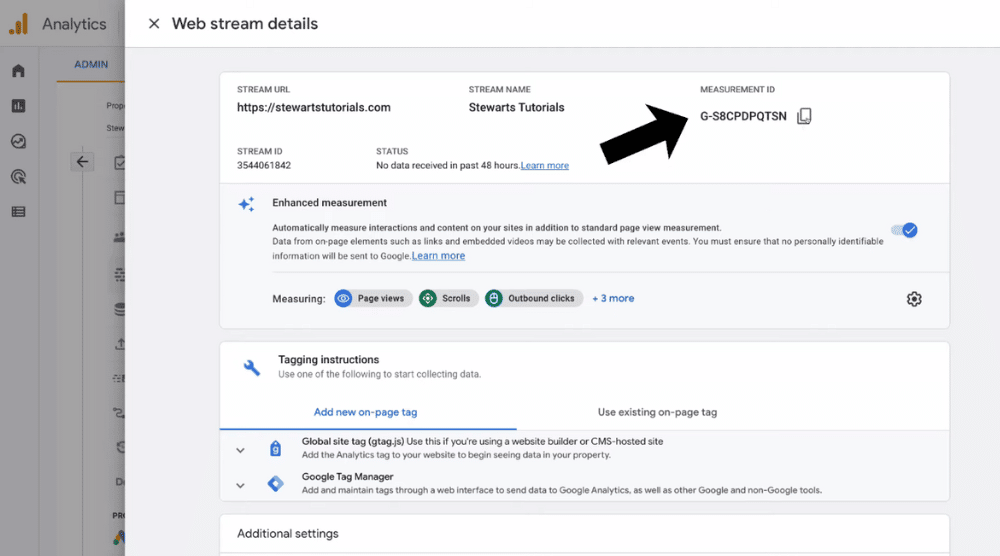Select the Outbound clicks chip
This screenshot has height=556, width=1000.
point(534,298)
